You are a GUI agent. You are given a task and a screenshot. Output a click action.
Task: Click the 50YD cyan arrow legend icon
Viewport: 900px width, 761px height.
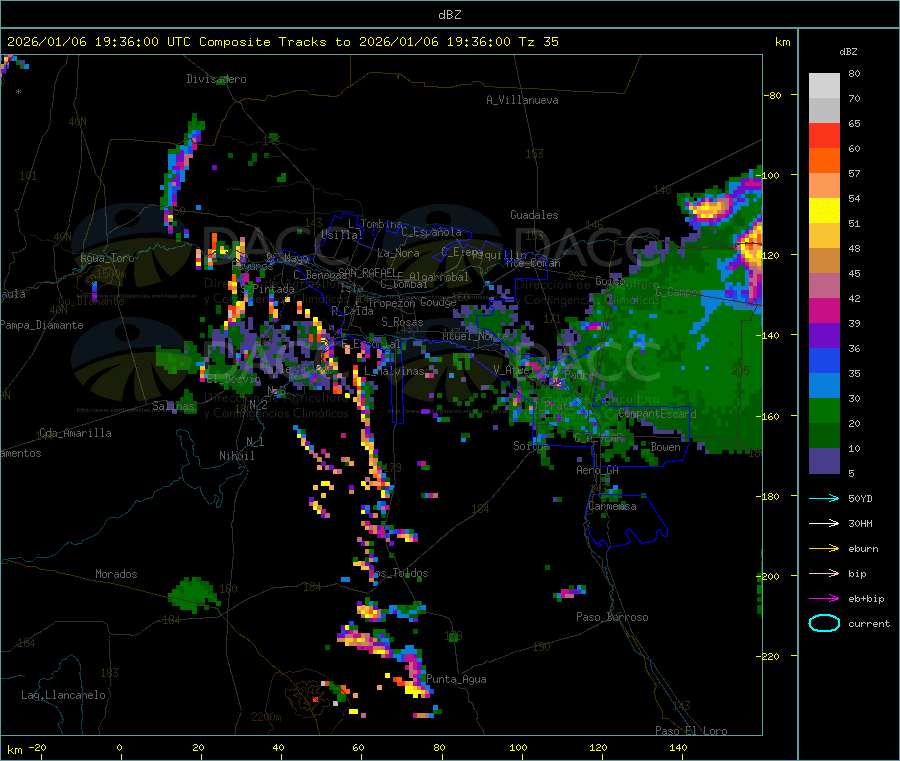click(x=824, y=498)
